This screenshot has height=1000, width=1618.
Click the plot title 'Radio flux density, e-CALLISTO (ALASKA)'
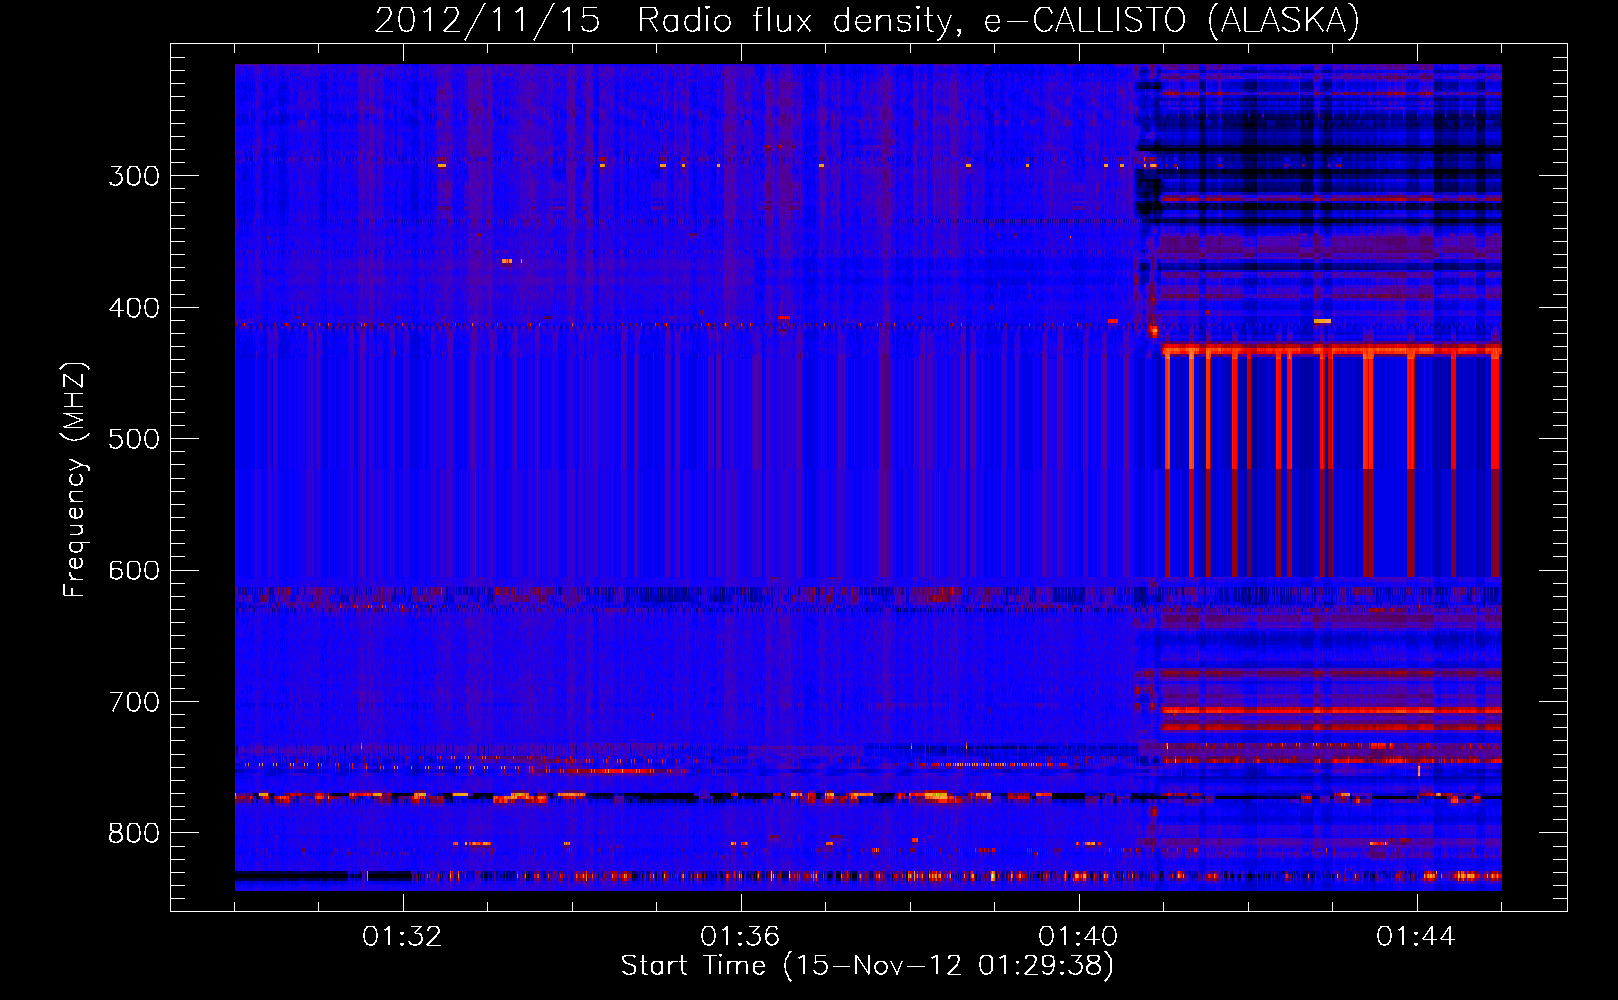998,20
